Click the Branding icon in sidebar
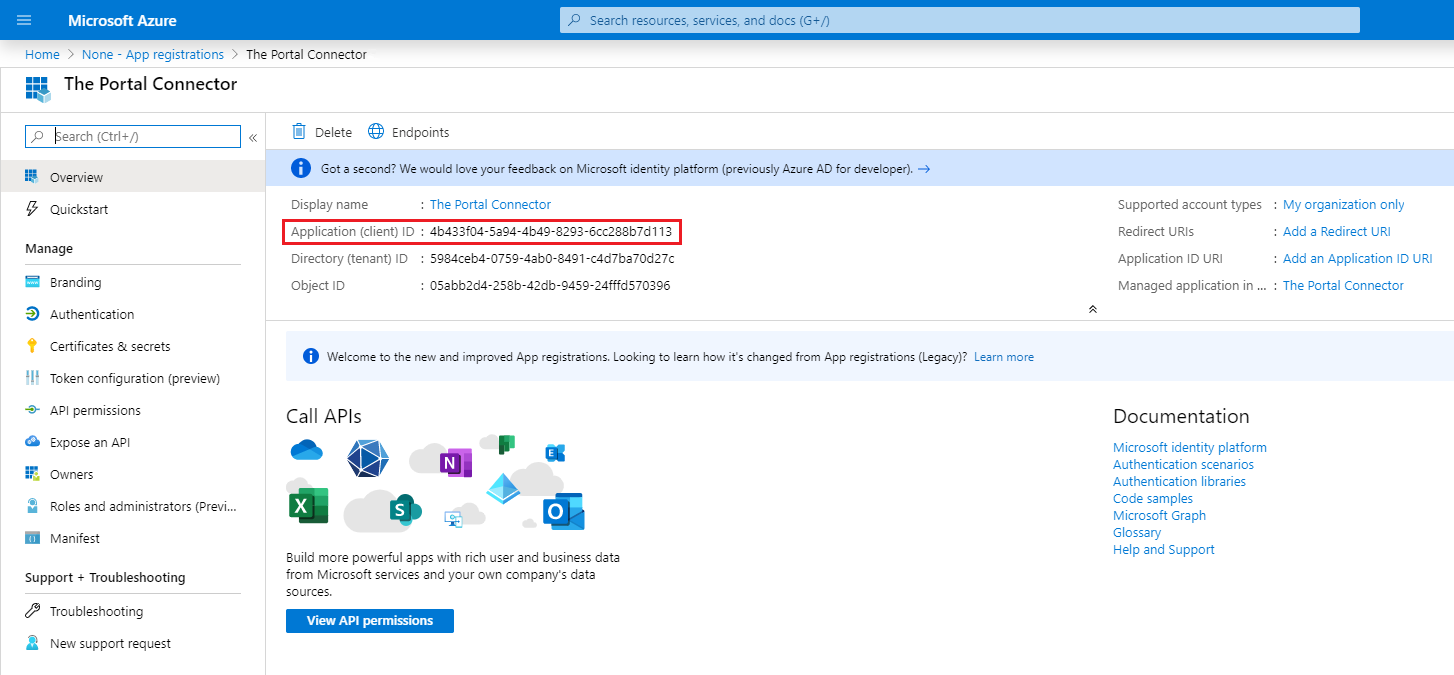Image resolution: width=1454 pixels, height=675 pixels. coord(32,282)
